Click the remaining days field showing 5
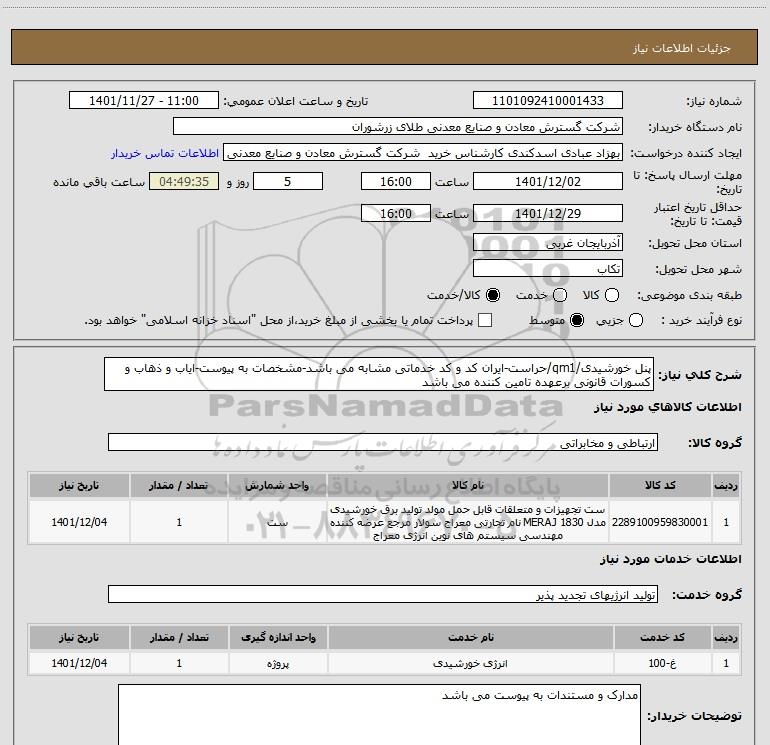The width and height of the screenshot is (770, 745). tap(288, 181)
